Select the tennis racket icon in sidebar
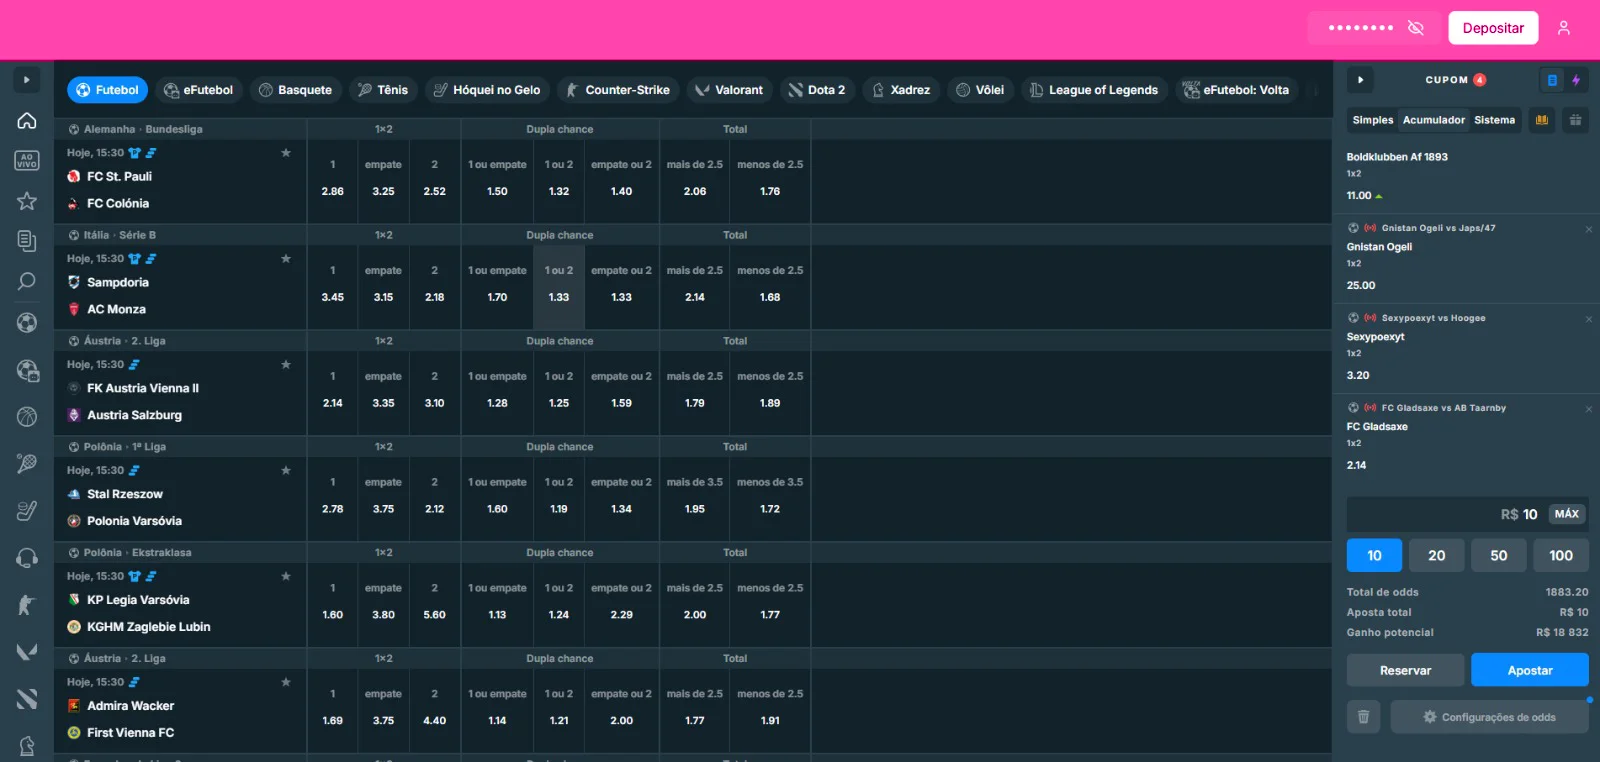Image resolution: width=1600 pixels, height=762 pixels. pos(27,463)
